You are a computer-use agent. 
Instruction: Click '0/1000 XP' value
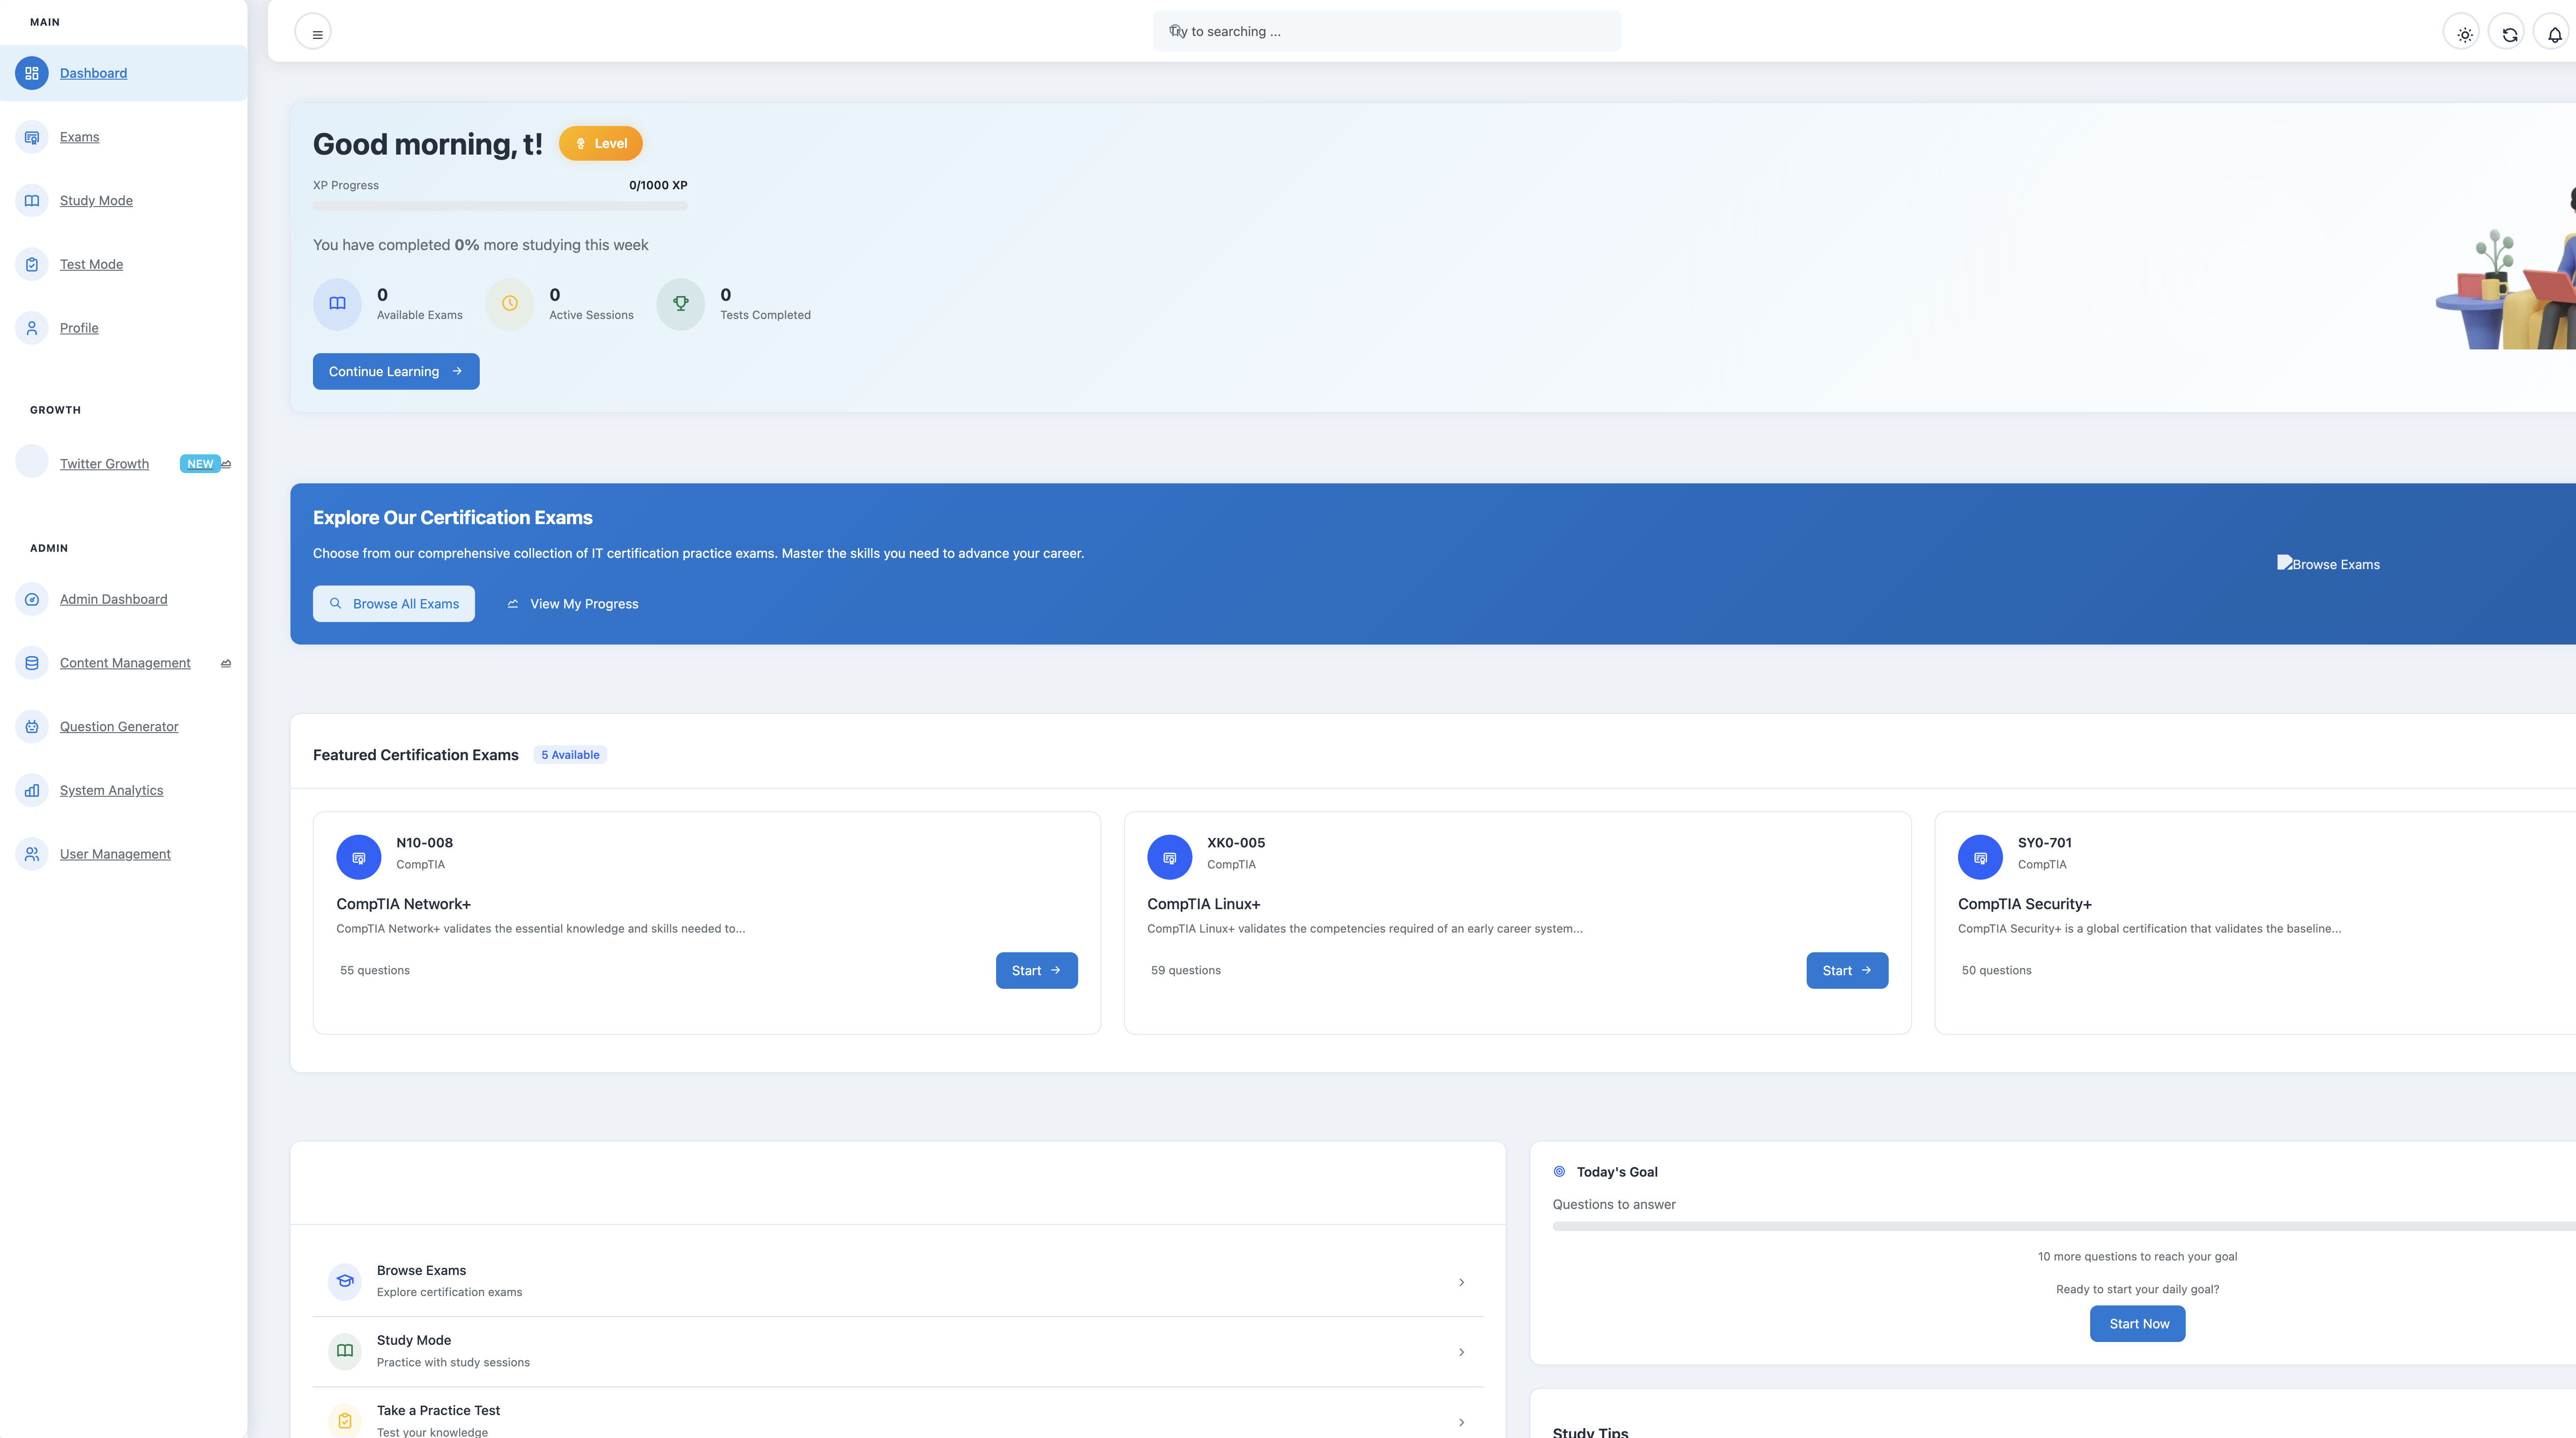tap(658, 185)
